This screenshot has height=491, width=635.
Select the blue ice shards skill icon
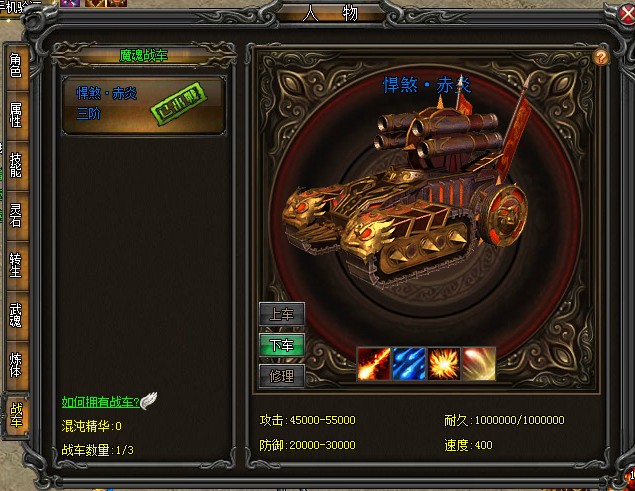409,363
